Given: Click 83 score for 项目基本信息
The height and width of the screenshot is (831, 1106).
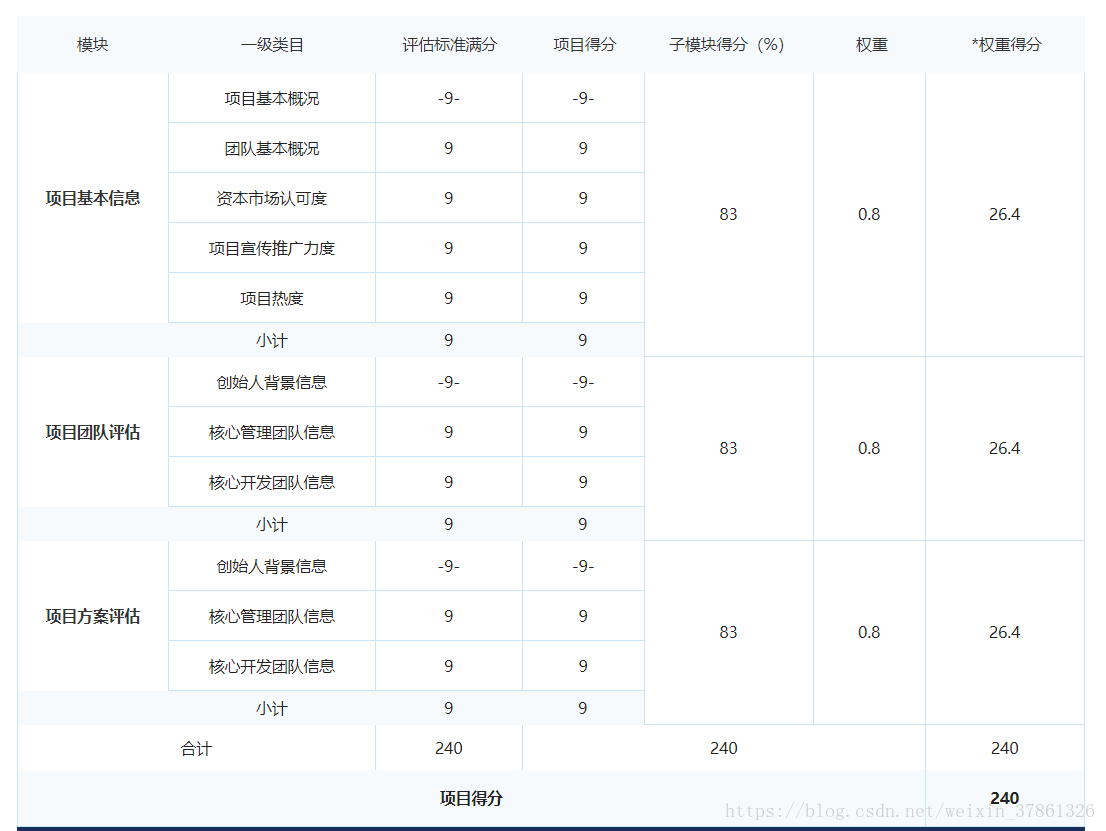Looking at the screenshot, I should click(728, 214).
